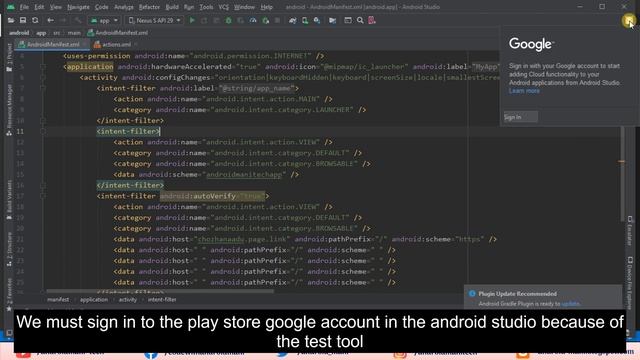The width and height of the screenshot is (640, 360).
Task: Click the Search Everywhere magnifier icon
Action: point(360,20)
